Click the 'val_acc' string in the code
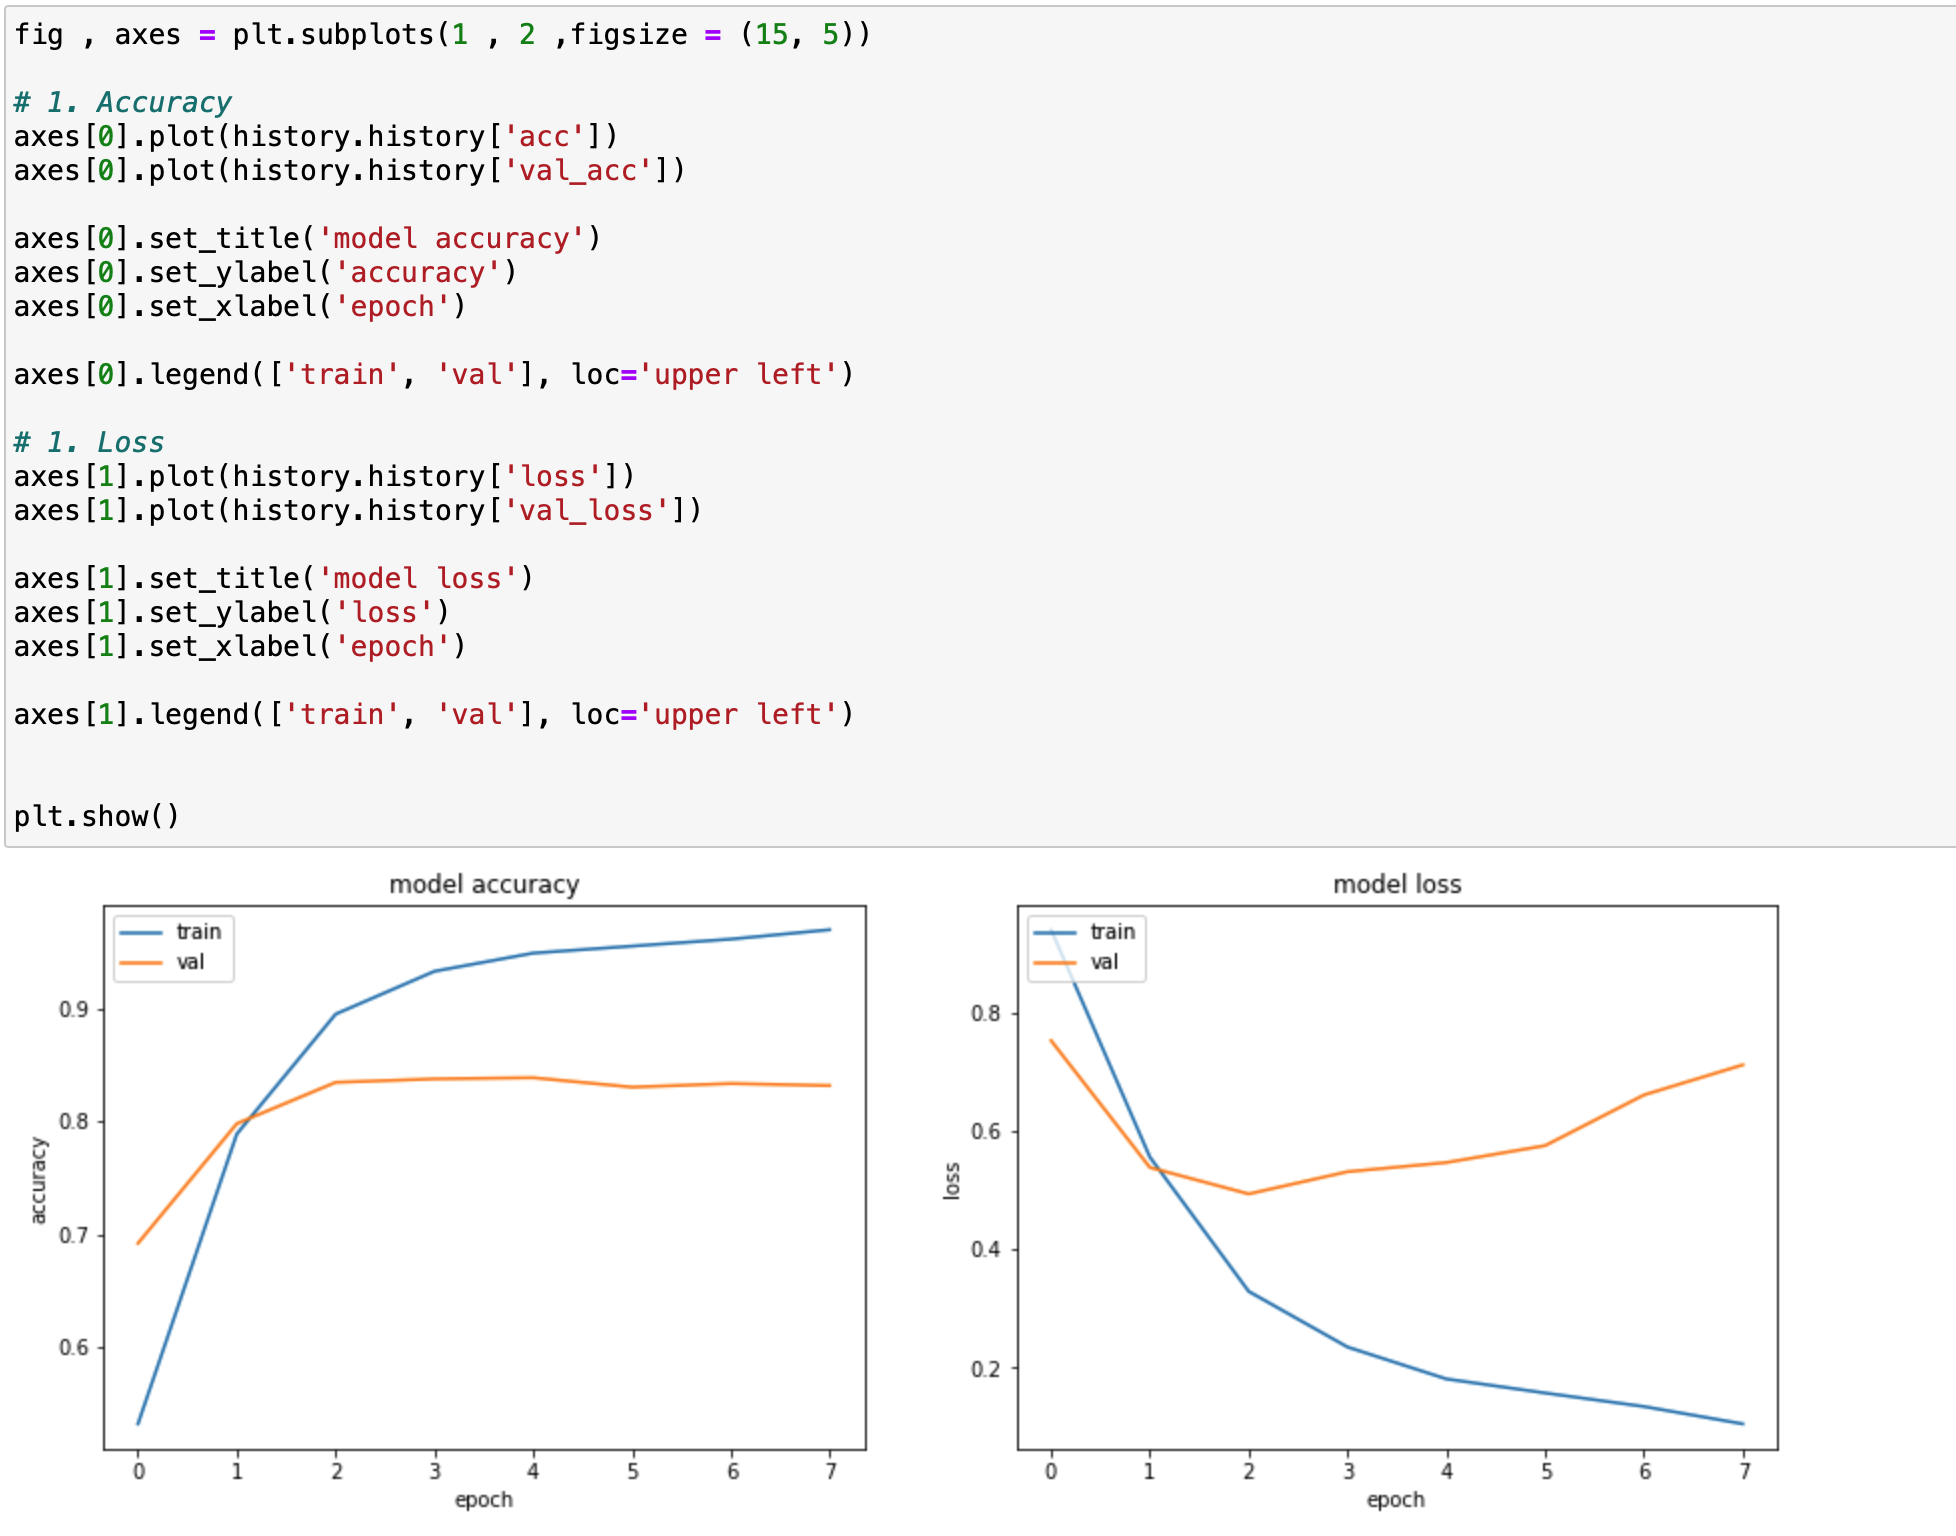Screen dimensions: 1956x1536 pos(578,170)
